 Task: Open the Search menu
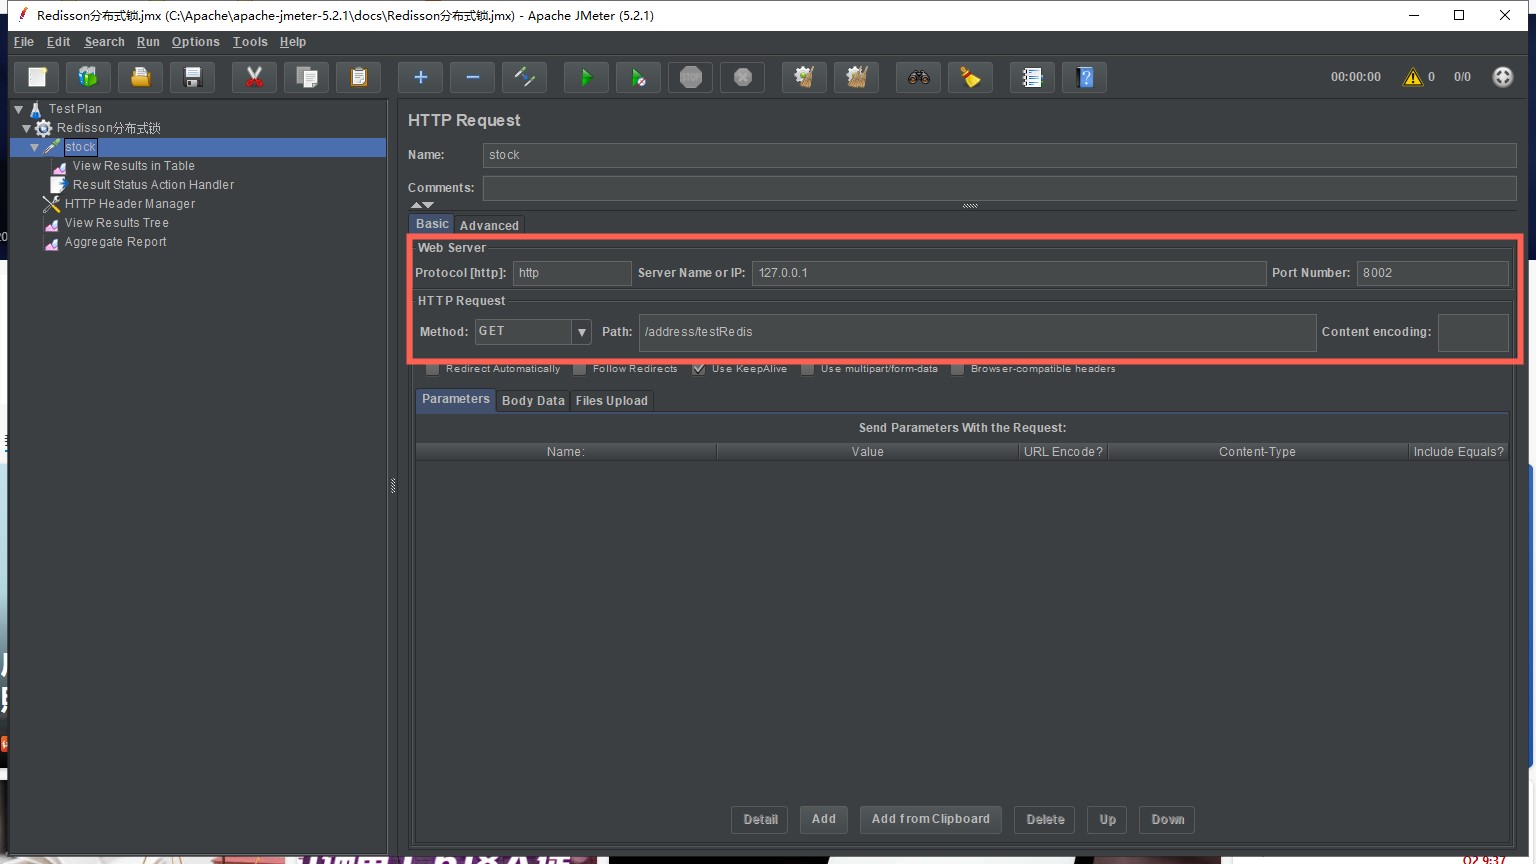click(104, 42)
